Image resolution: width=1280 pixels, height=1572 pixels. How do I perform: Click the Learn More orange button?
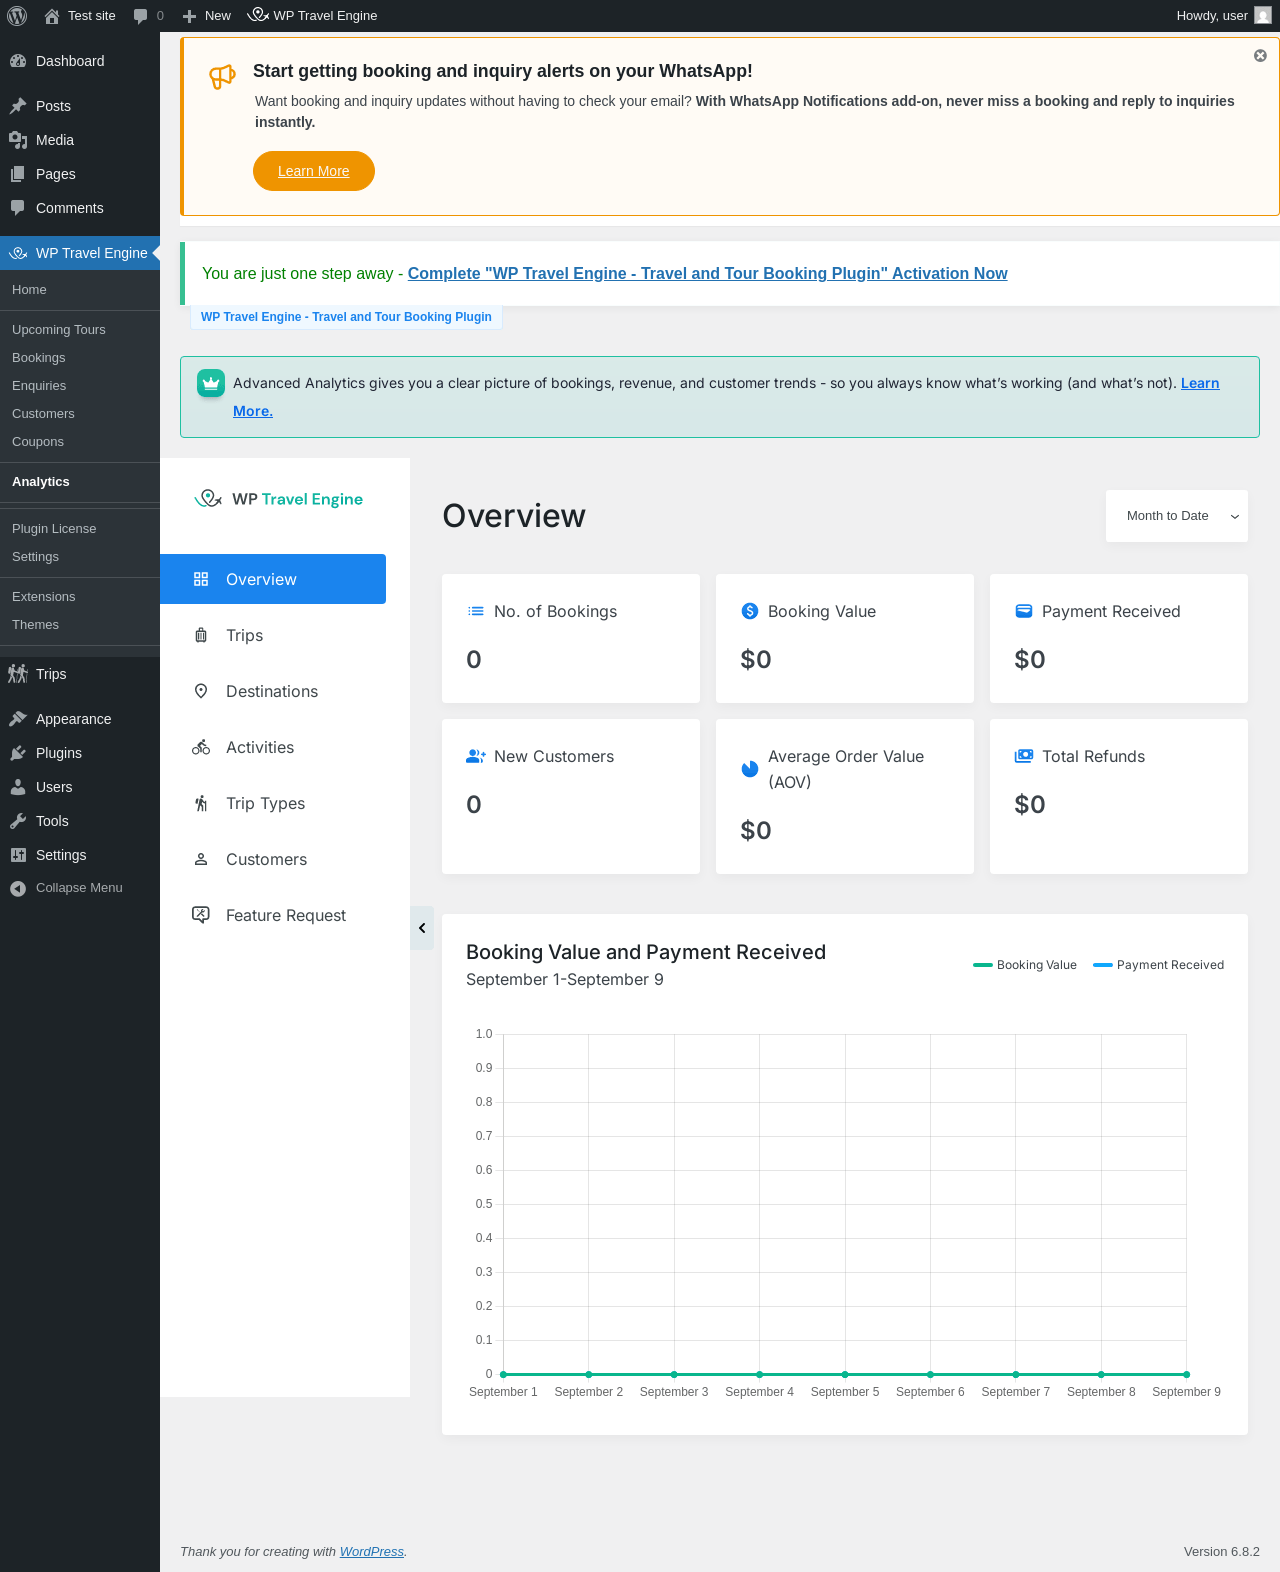point(314,171)
